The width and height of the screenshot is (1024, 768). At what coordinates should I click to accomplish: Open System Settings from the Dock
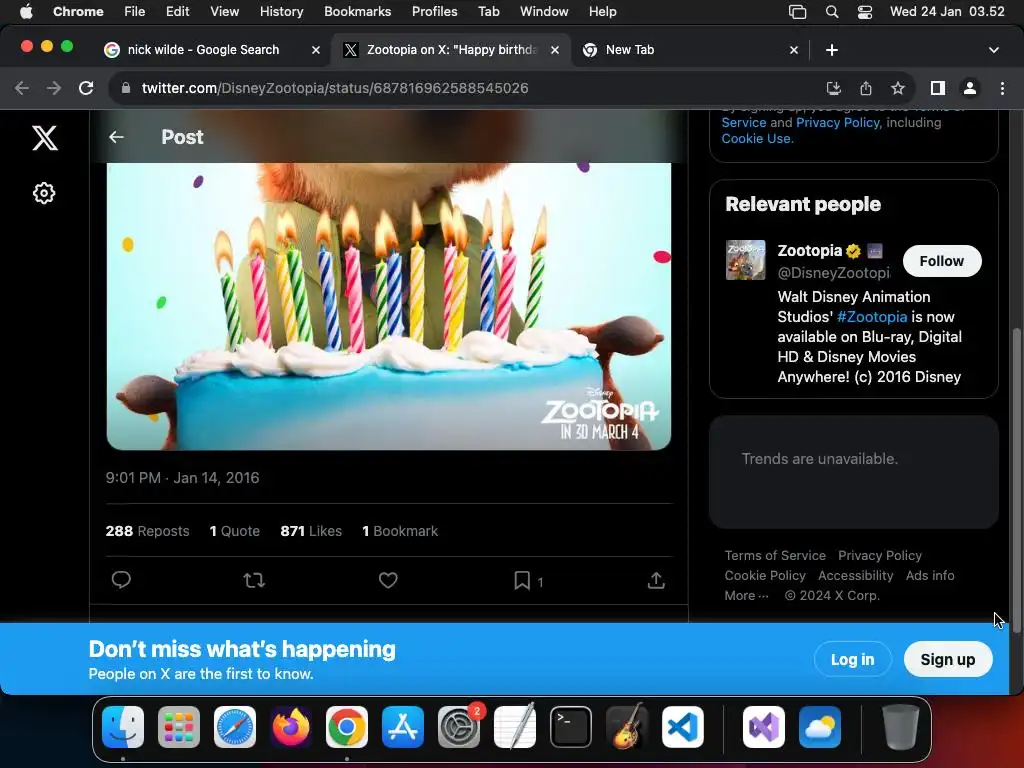[x=458, y=727]
